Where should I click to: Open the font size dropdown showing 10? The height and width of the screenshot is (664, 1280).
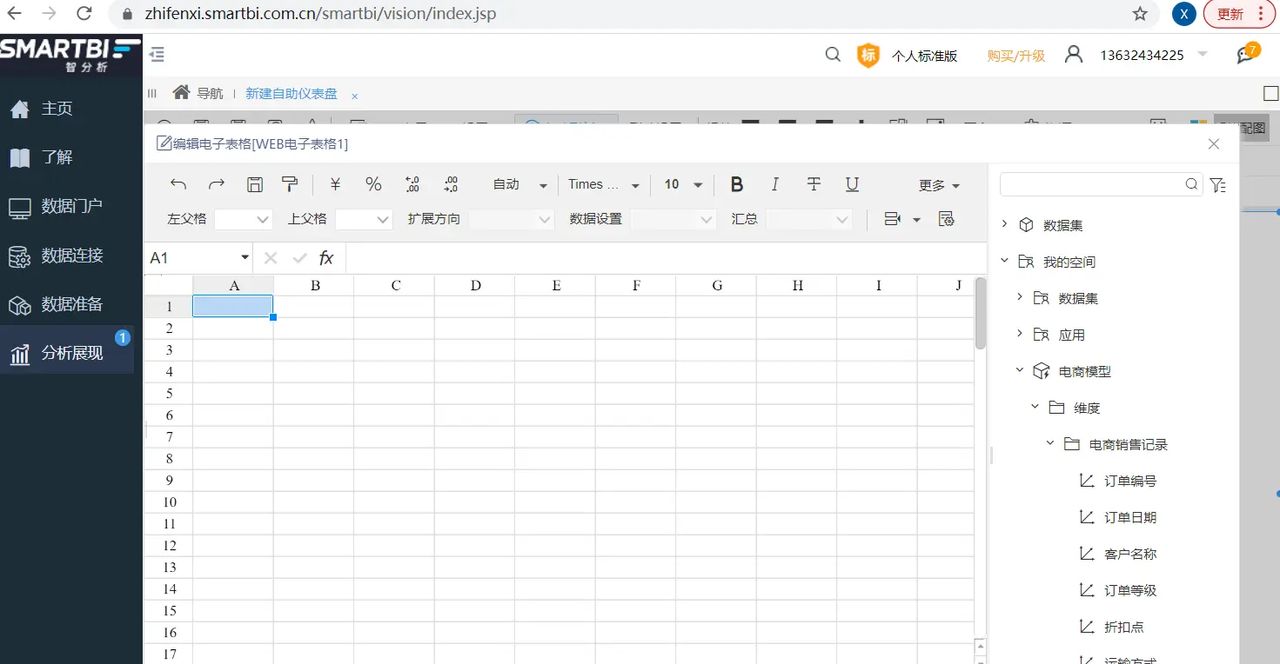680,184
